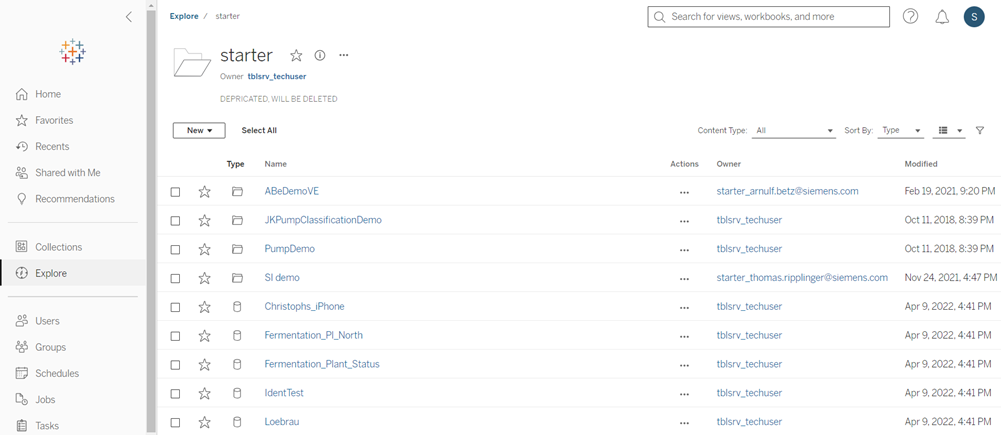Click the Explore breadcrumb link
This screenshot has width=1001, height=435.
tap(184, 16)
